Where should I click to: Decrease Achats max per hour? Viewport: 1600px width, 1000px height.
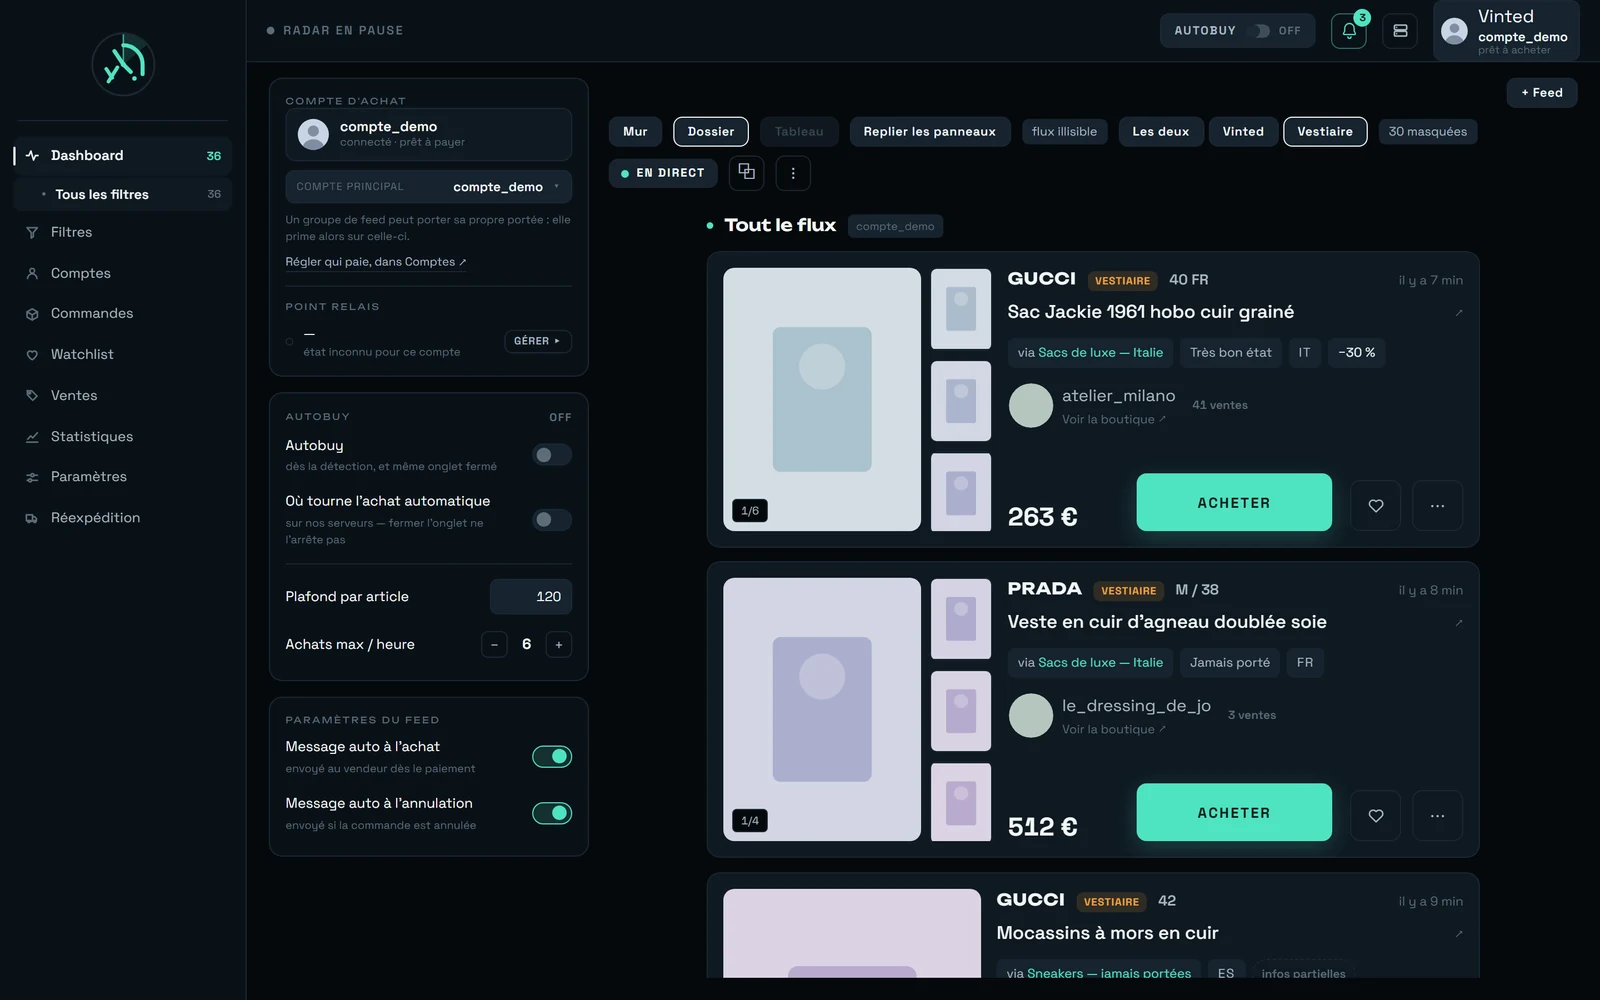tap(494, 645)
